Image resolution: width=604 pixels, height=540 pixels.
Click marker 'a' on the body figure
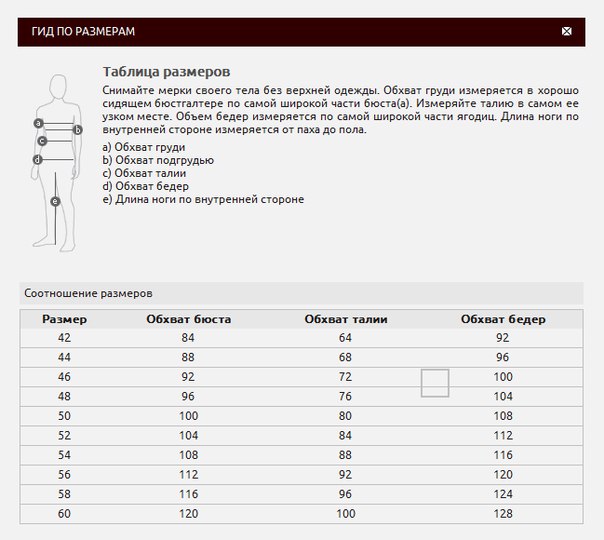click(38, 123)
